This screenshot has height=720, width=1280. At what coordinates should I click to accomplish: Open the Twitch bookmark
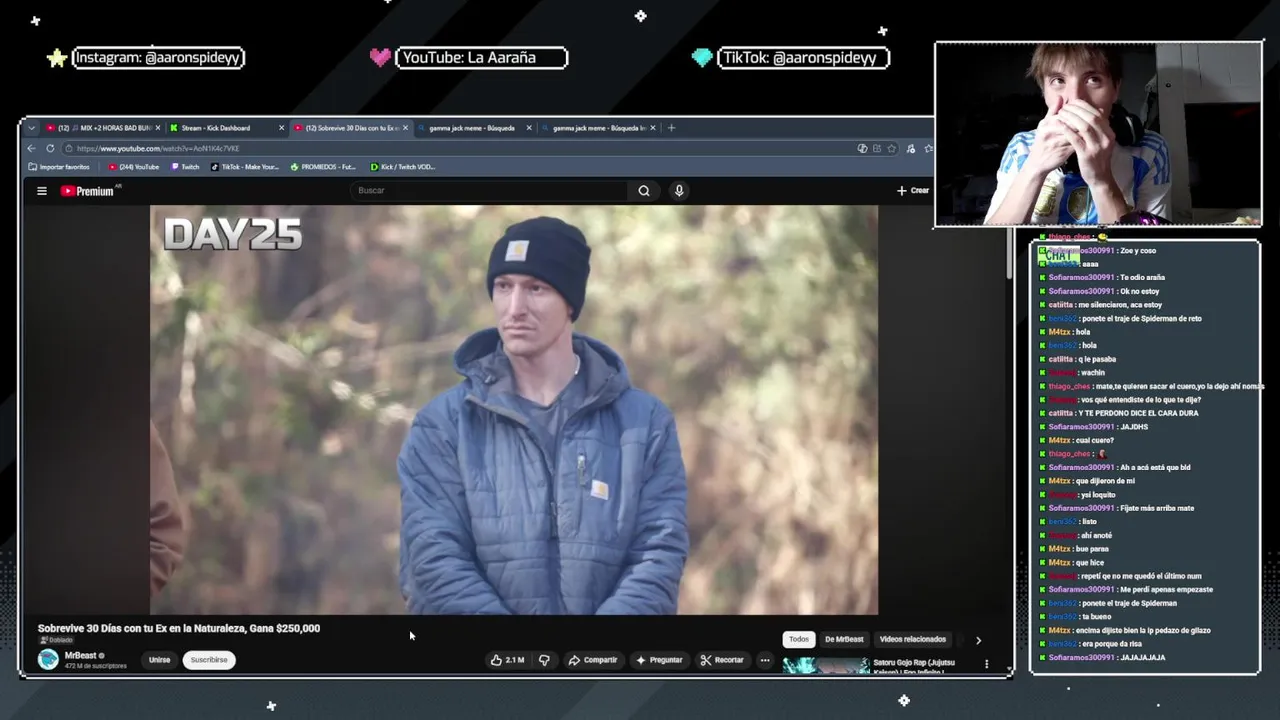tap(186, 167)
